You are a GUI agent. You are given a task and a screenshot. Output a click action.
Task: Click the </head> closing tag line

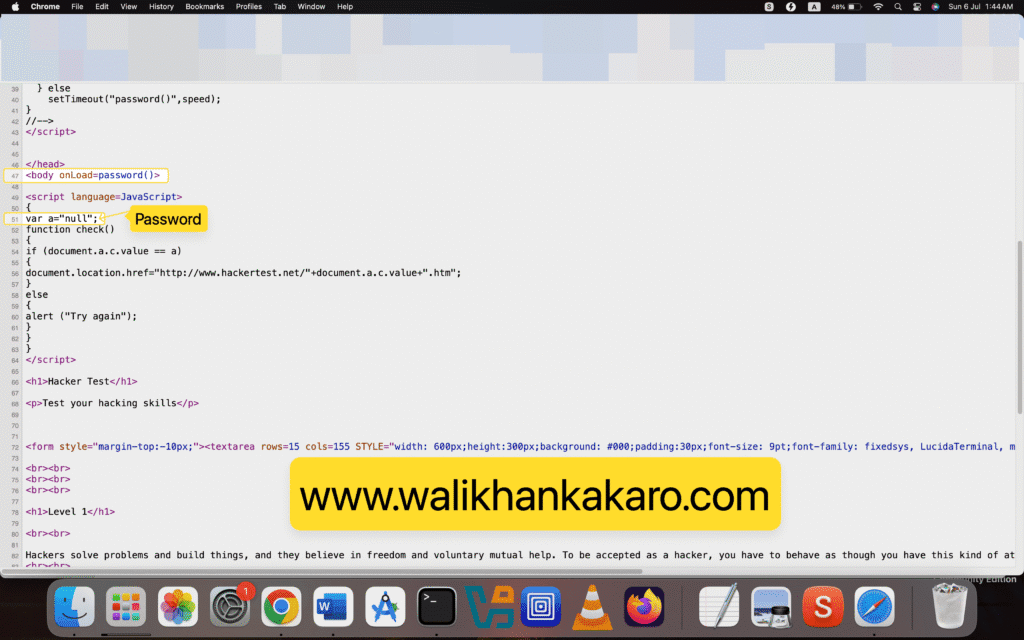tap(45, 165)
